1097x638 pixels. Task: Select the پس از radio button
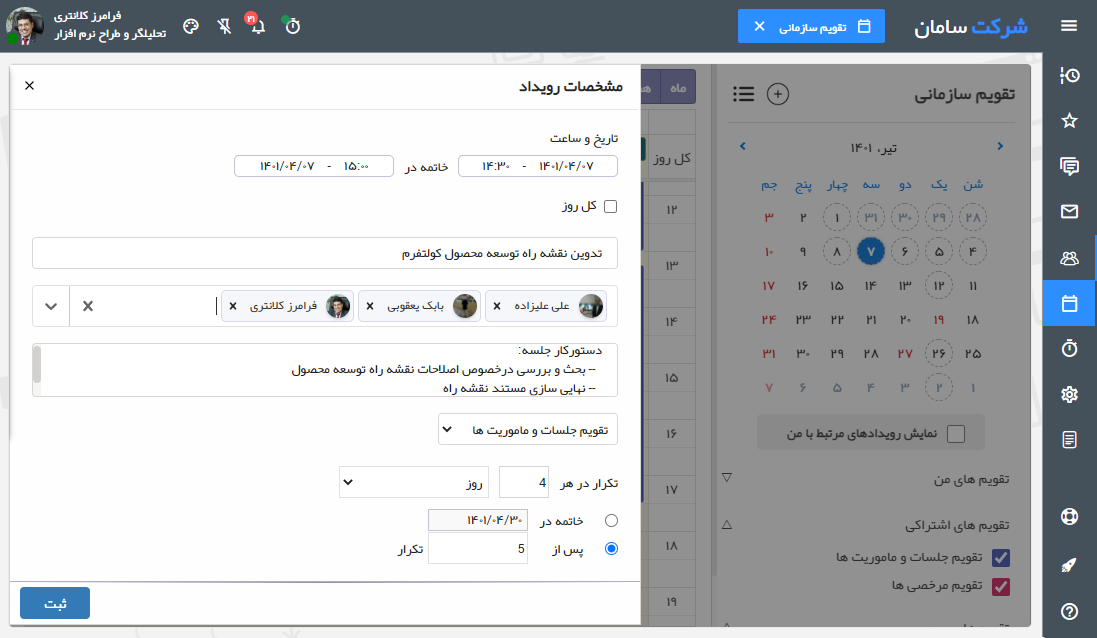tap(611, 548)
